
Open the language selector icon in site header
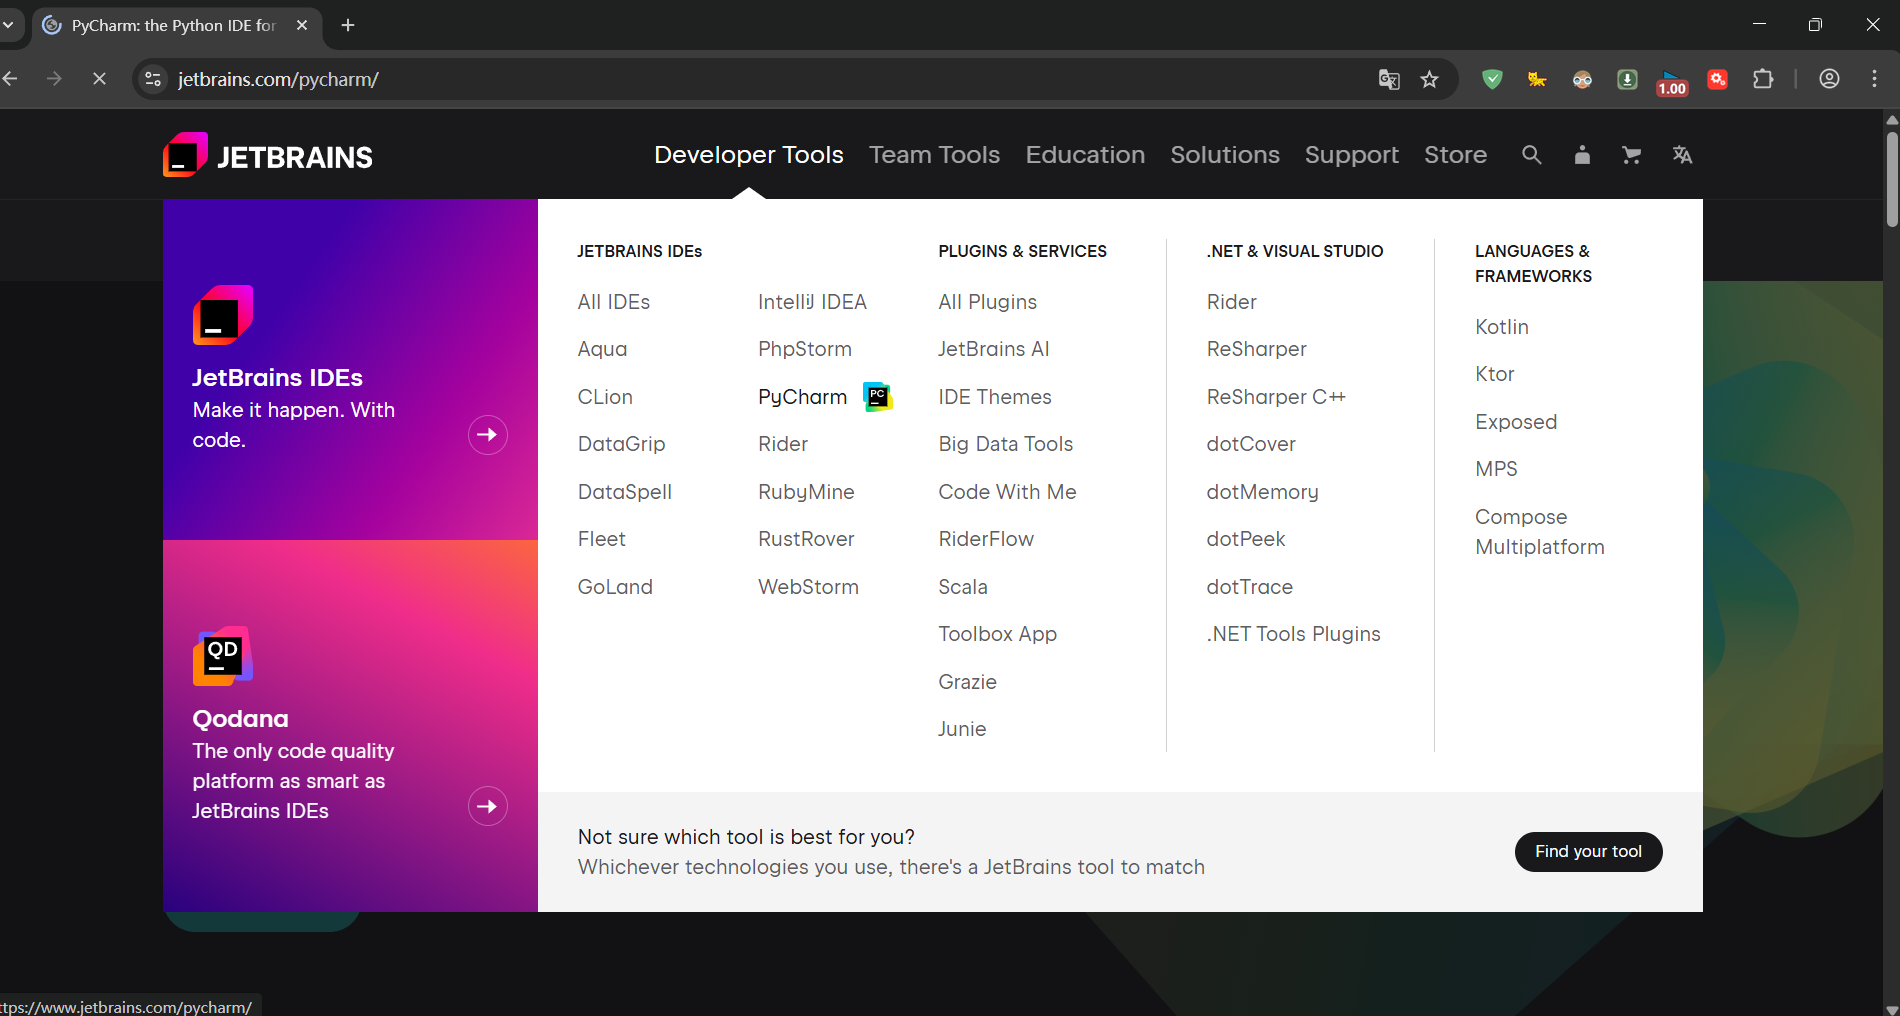coord(1682,155)
